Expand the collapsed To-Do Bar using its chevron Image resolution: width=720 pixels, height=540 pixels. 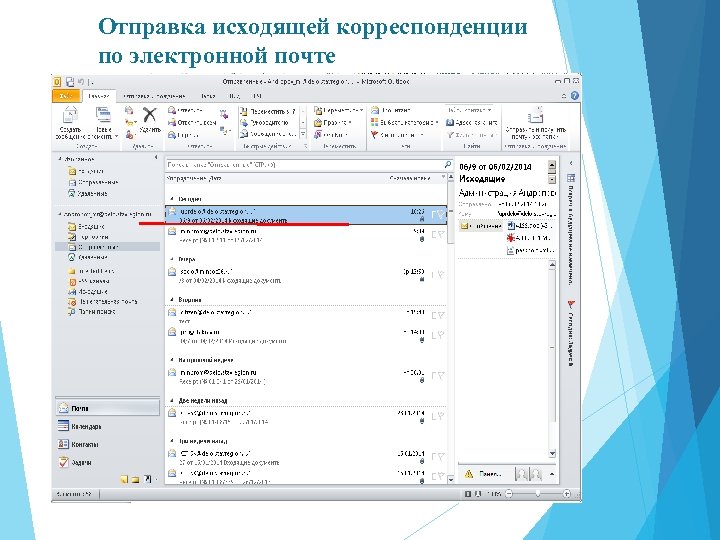pyautogui.click(x=571, y=163)
